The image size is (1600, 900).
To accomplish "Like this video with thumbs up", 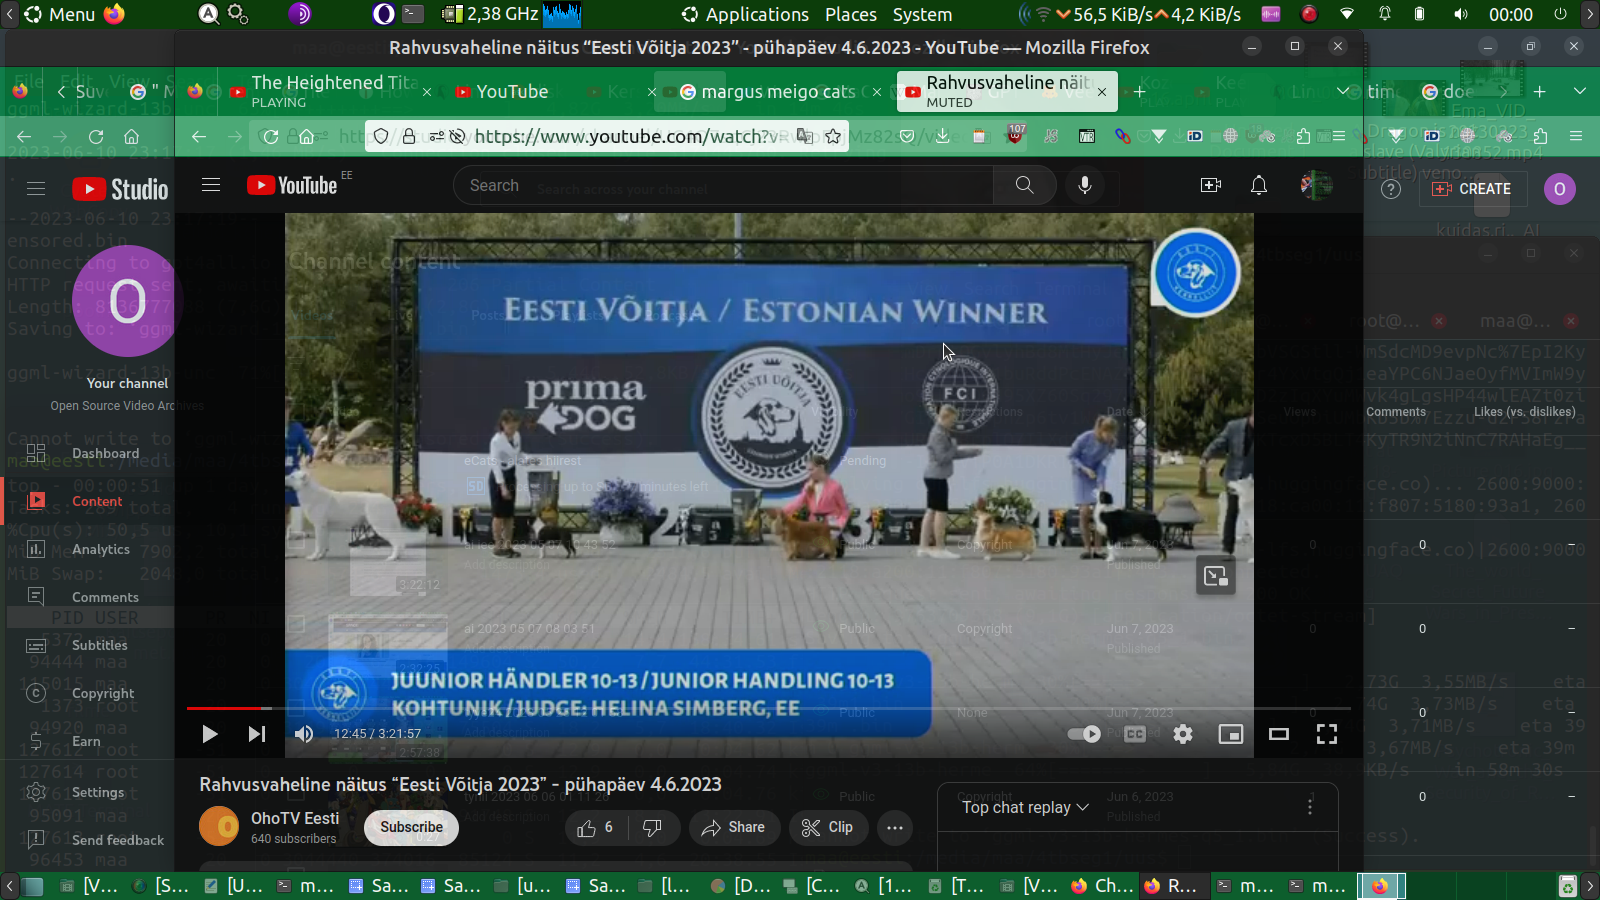I will (x=595, y=827).
